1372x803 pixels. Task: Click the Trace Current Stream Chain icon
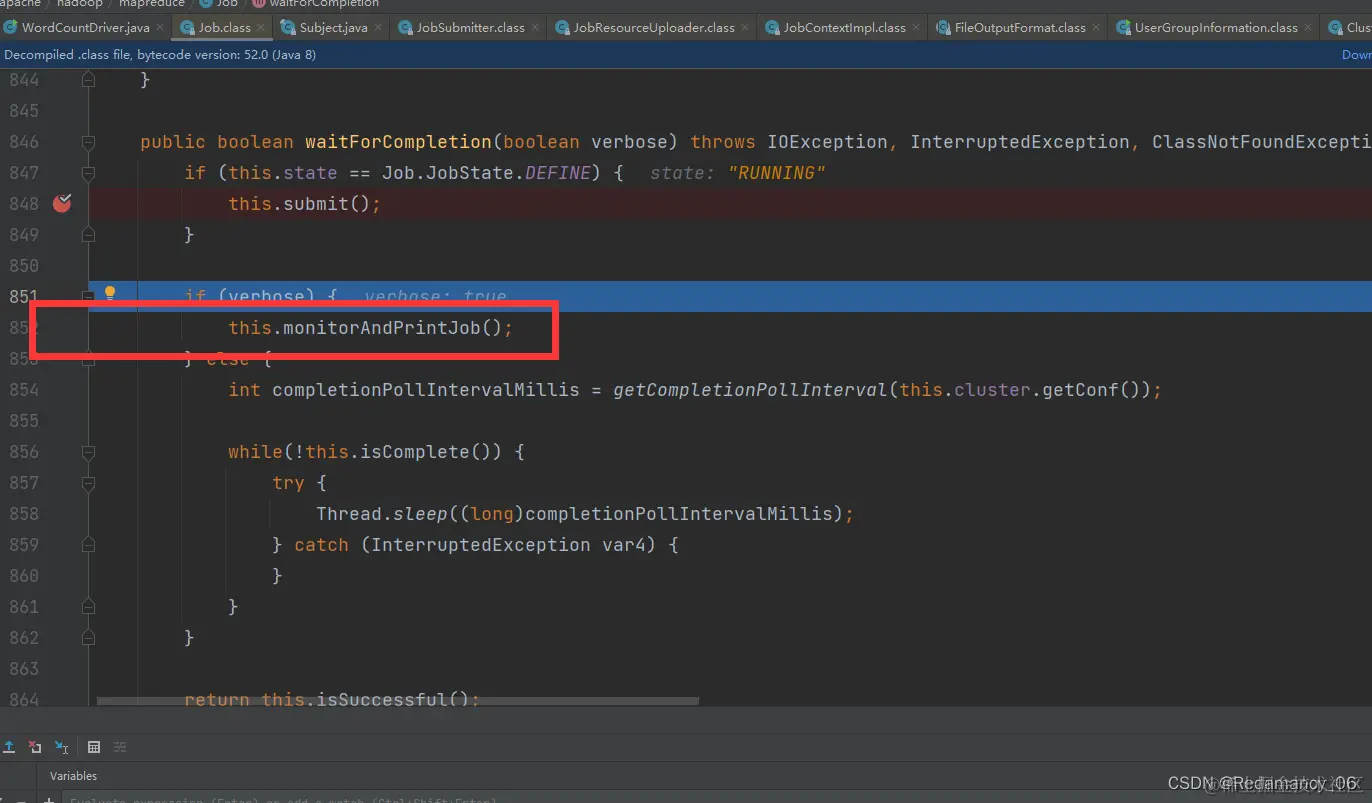coord(120,747)
